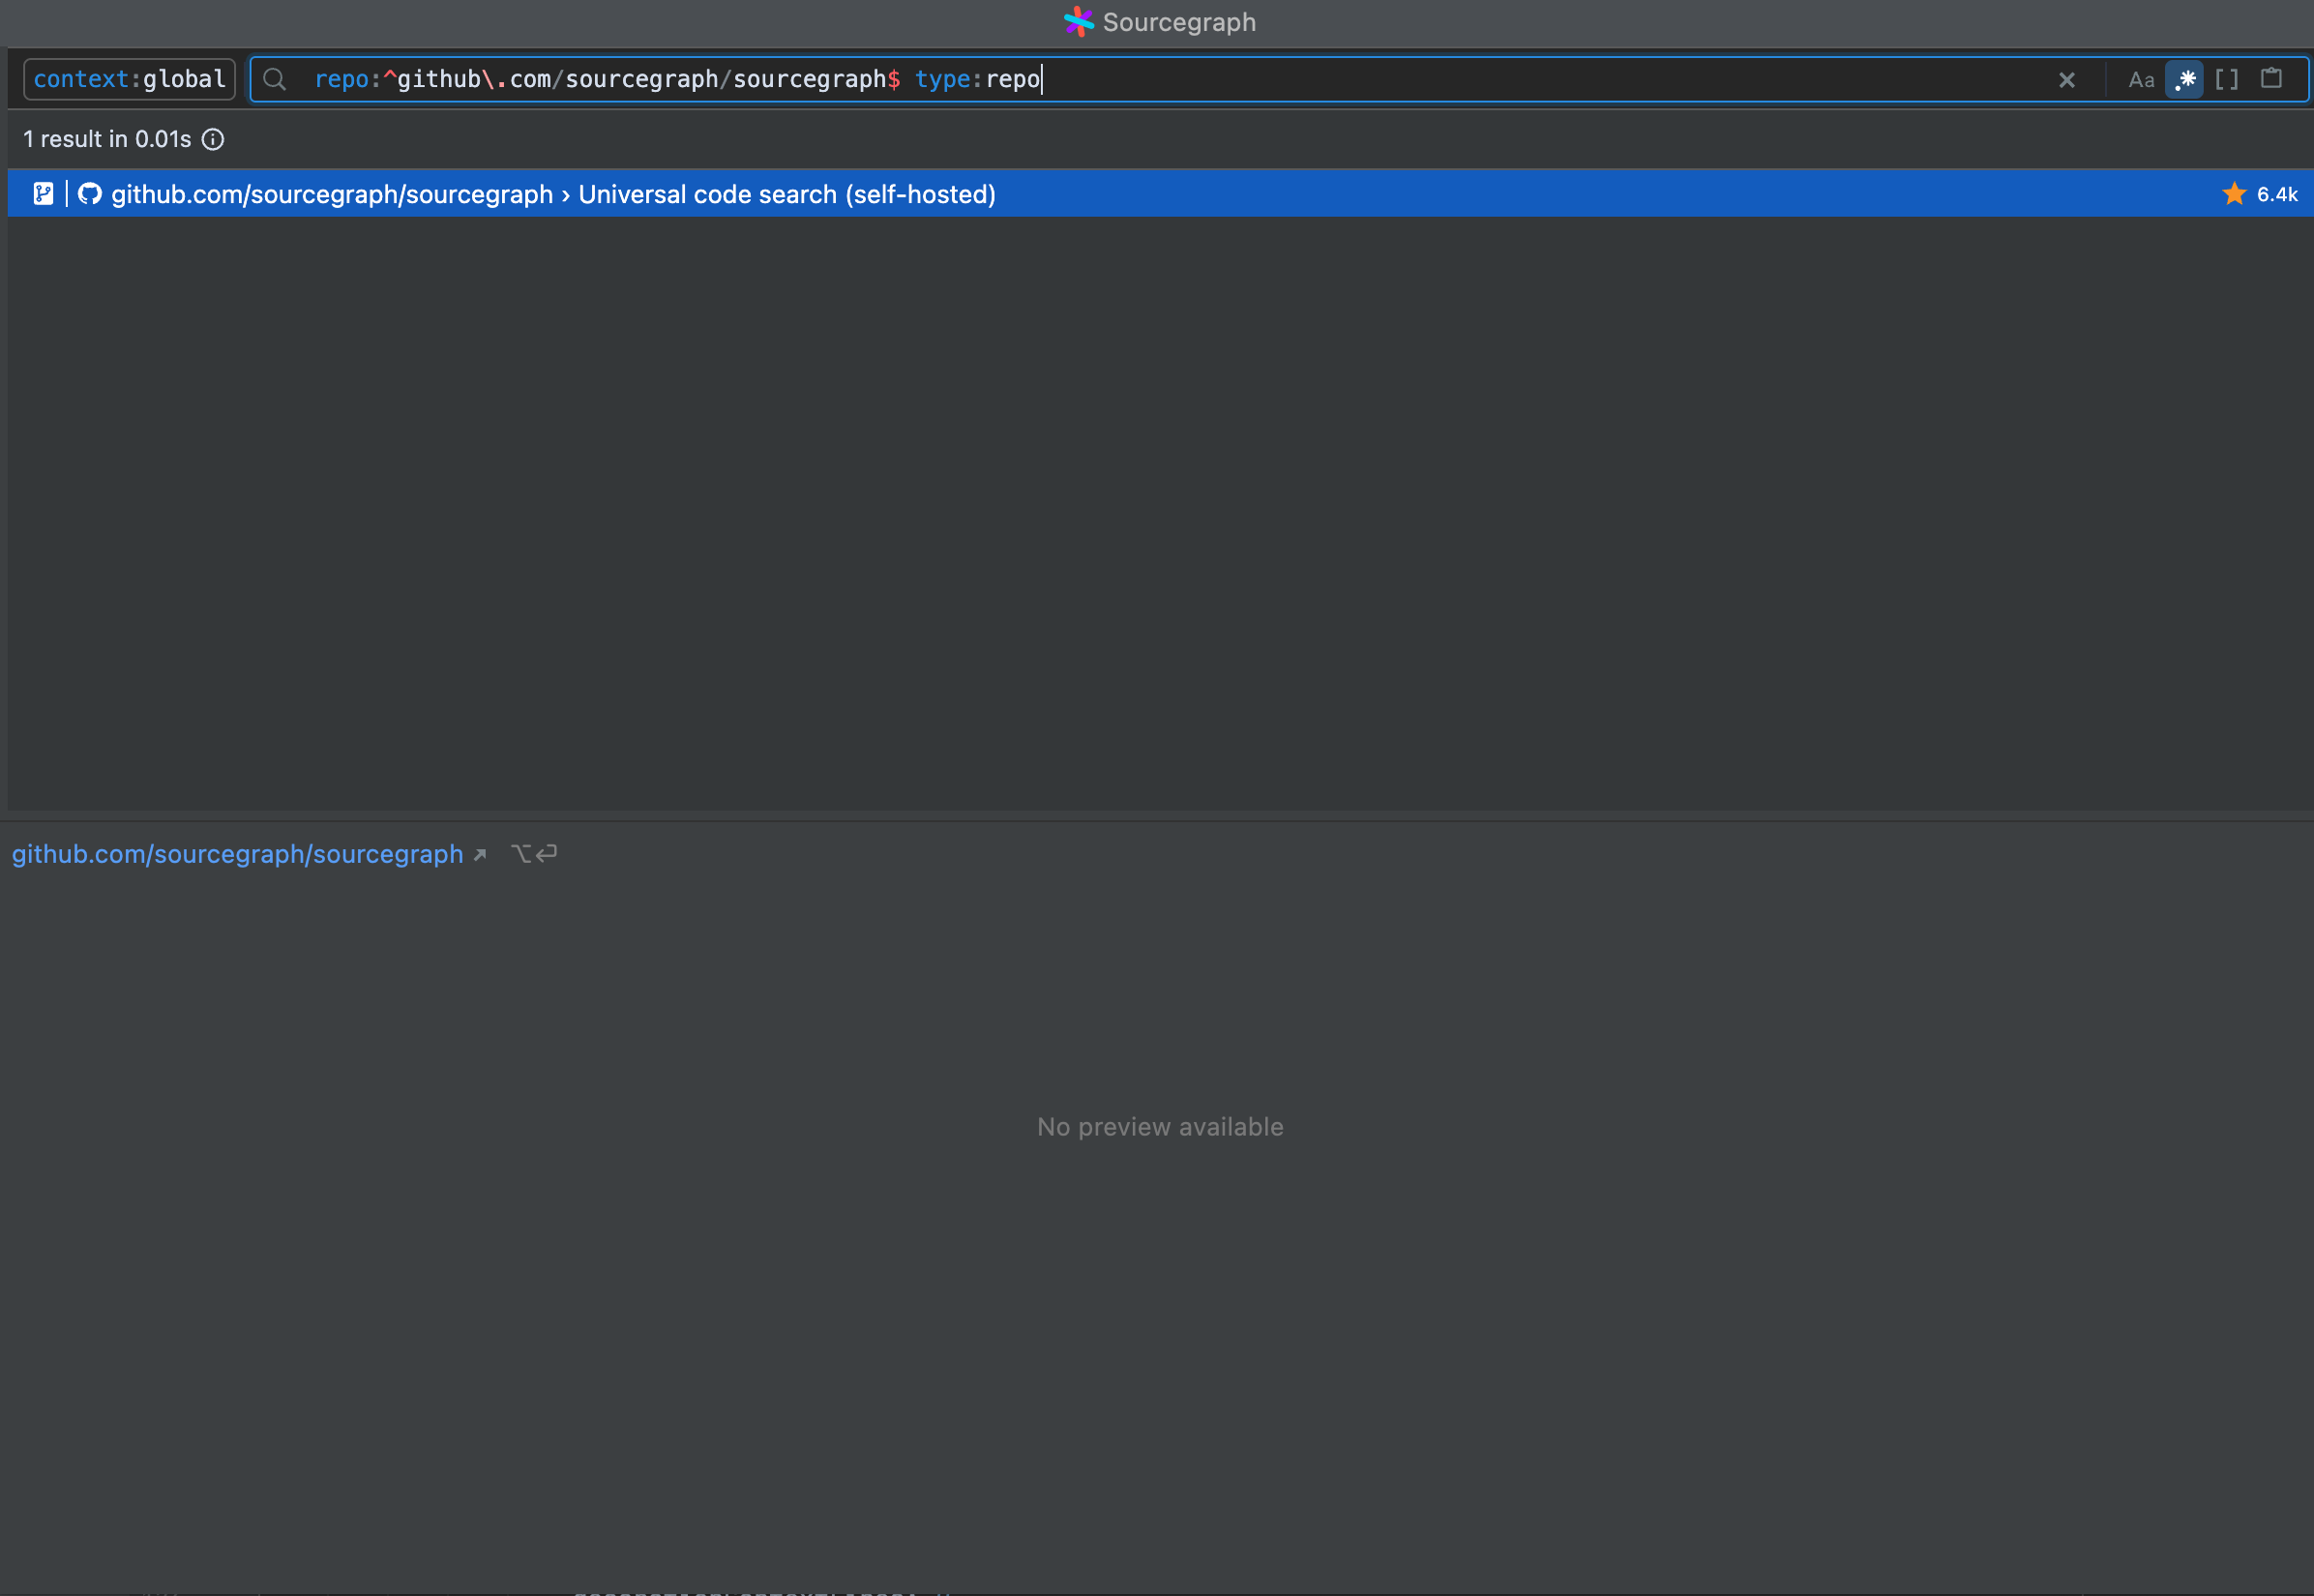Image resolution: width=2314 pixels, height=1596 pixels.
Task: Click the magnifying glass search icon
Action: [x=275, y=79]
